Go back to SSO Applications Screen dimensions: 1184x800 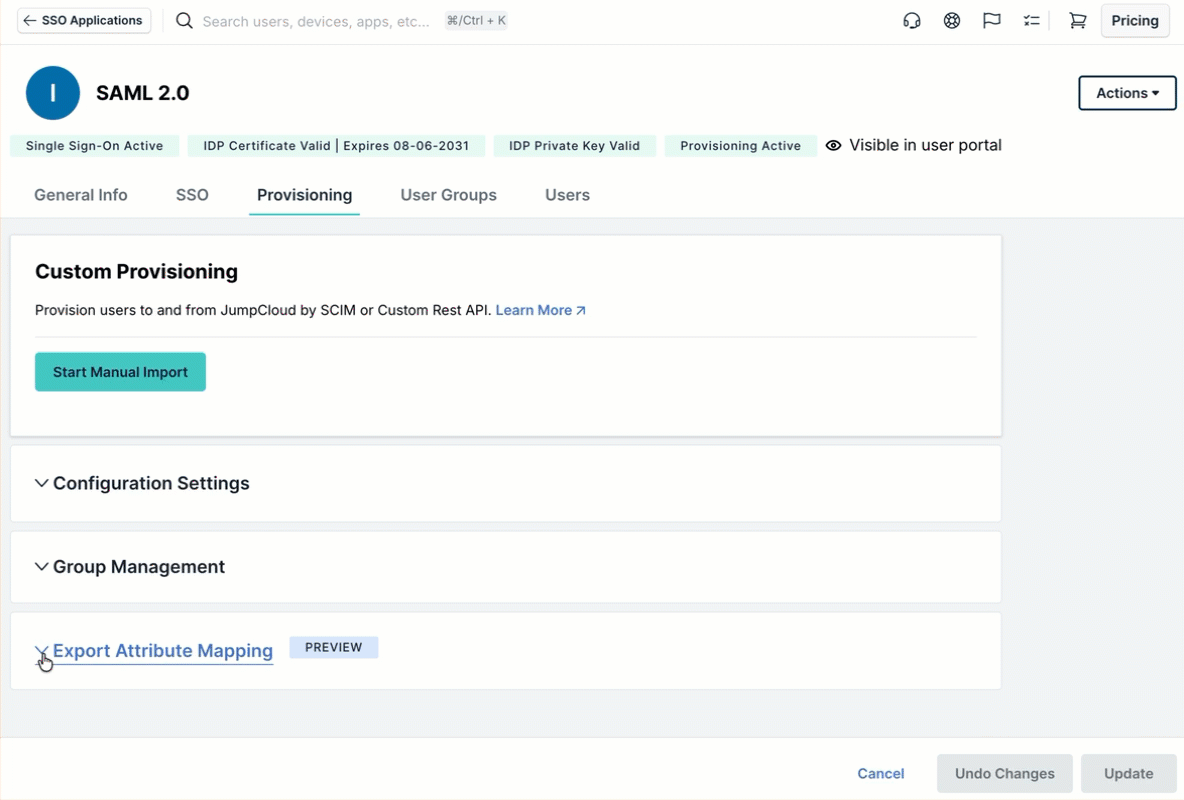tap(84, 20)
